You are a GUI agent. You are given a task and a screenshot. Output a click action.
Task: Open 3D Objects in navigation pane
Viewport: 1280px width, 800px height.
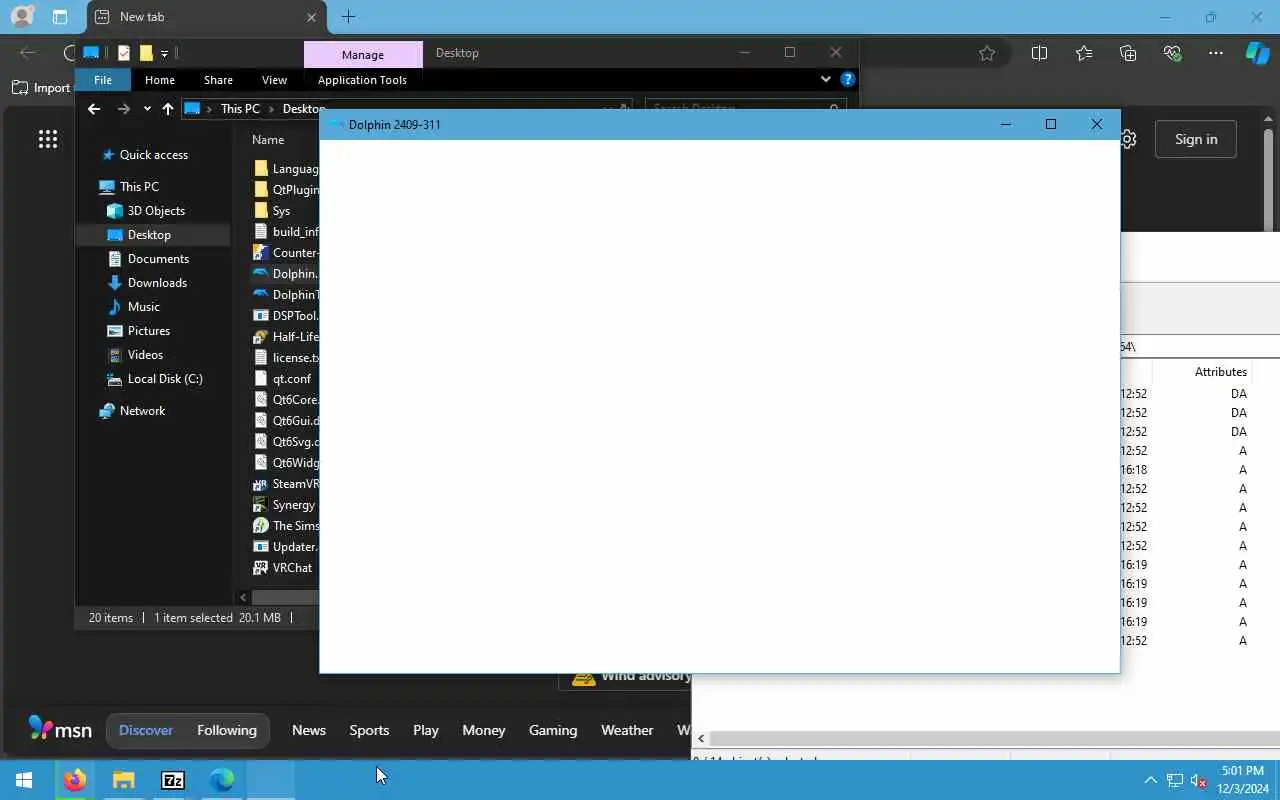click(x=156, y=211)
